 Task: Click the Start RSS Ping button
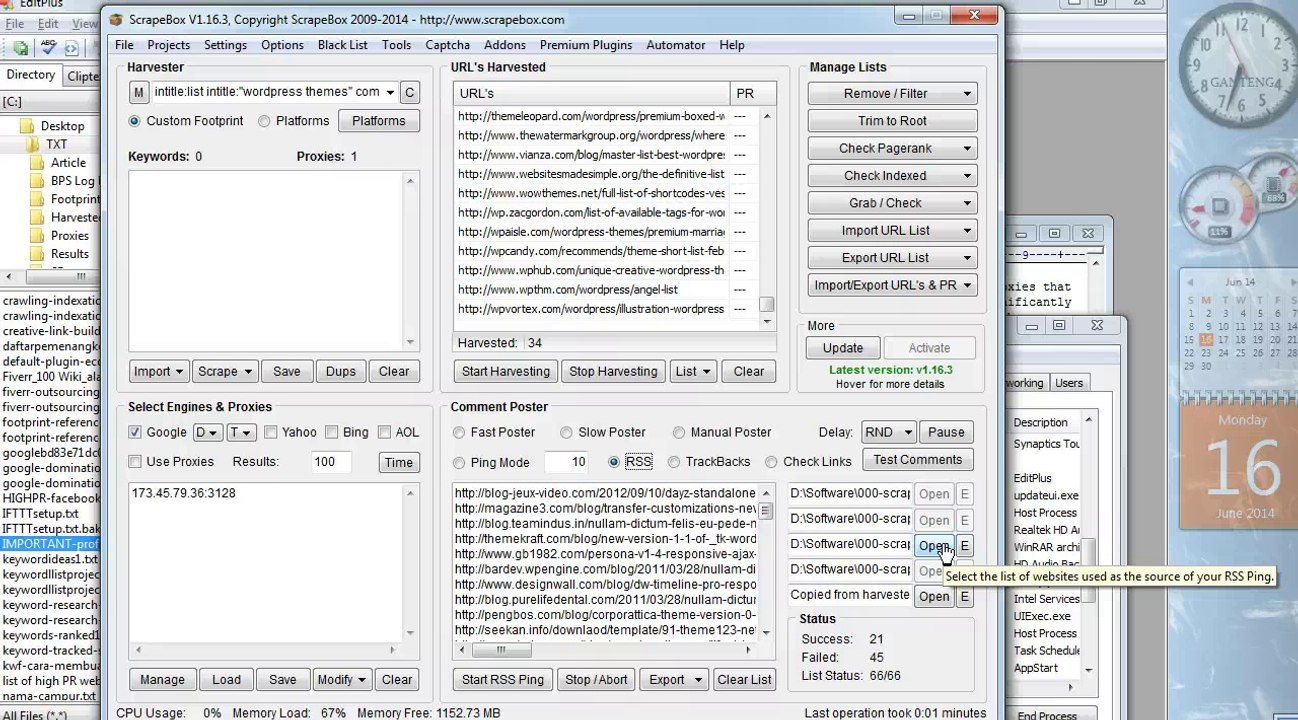pos(503,680)
